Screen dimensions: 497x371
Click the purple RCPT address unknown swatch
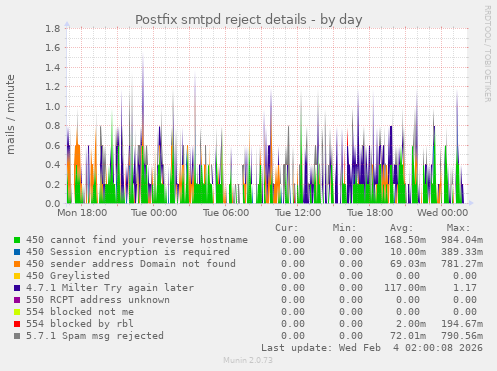[17, 300]
